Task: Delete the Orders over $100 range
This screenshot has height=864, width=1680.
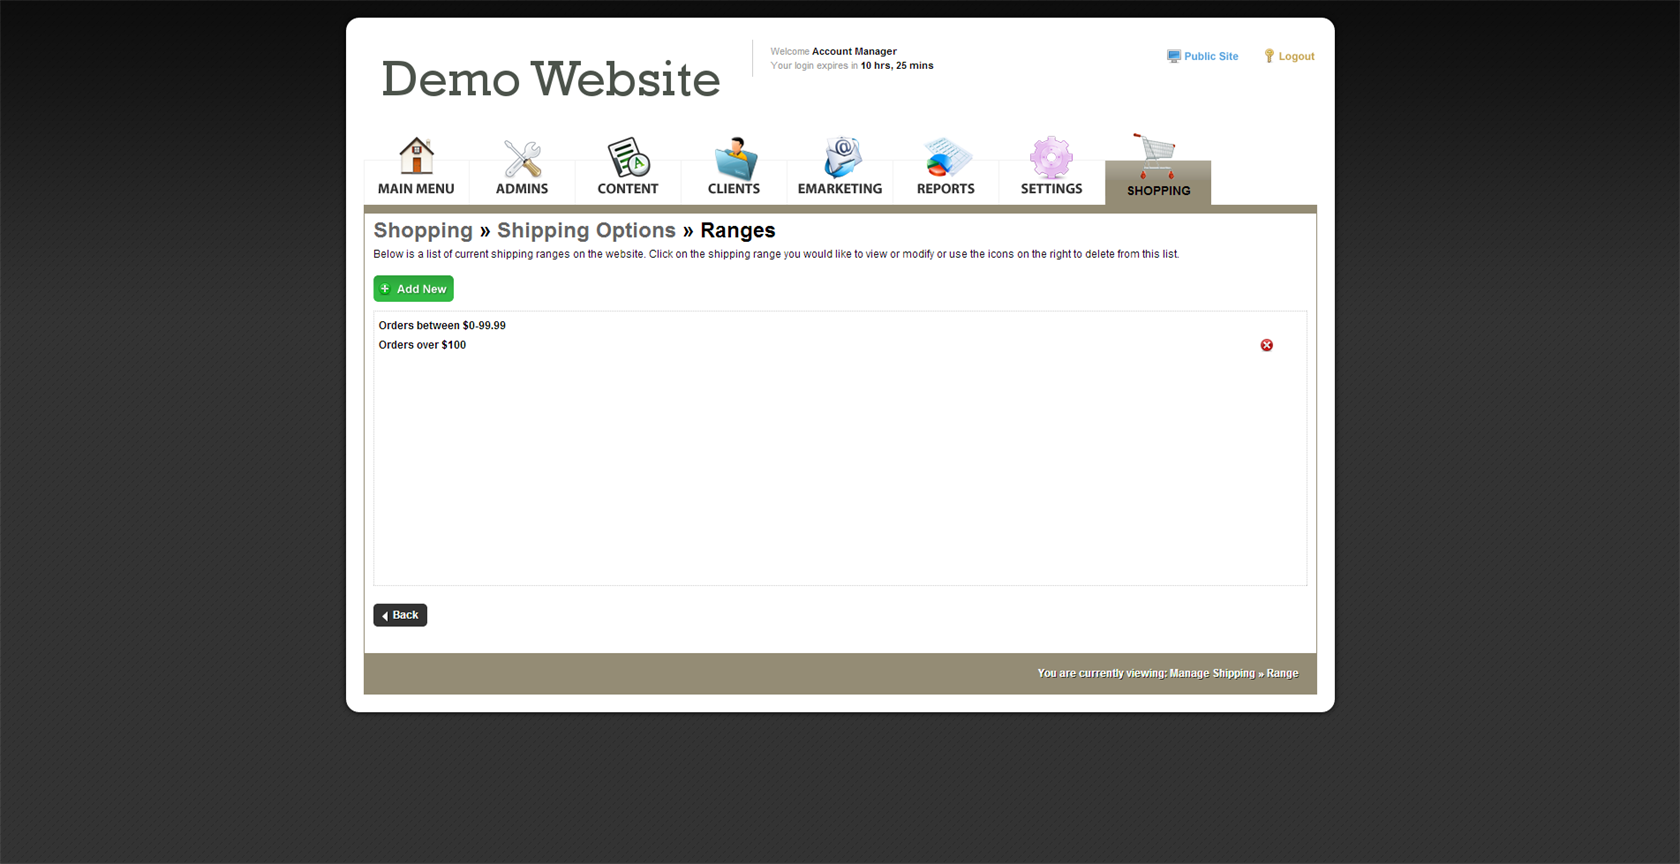Action: point(1266,345)
